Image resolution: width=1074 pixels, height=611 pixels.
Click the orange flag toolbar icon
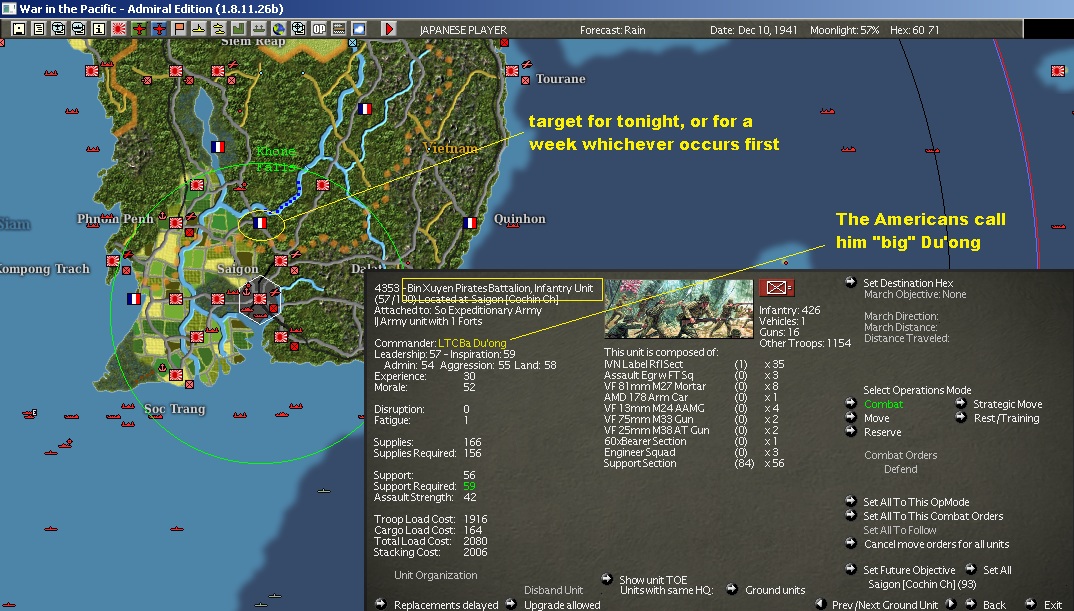[179, 29]
